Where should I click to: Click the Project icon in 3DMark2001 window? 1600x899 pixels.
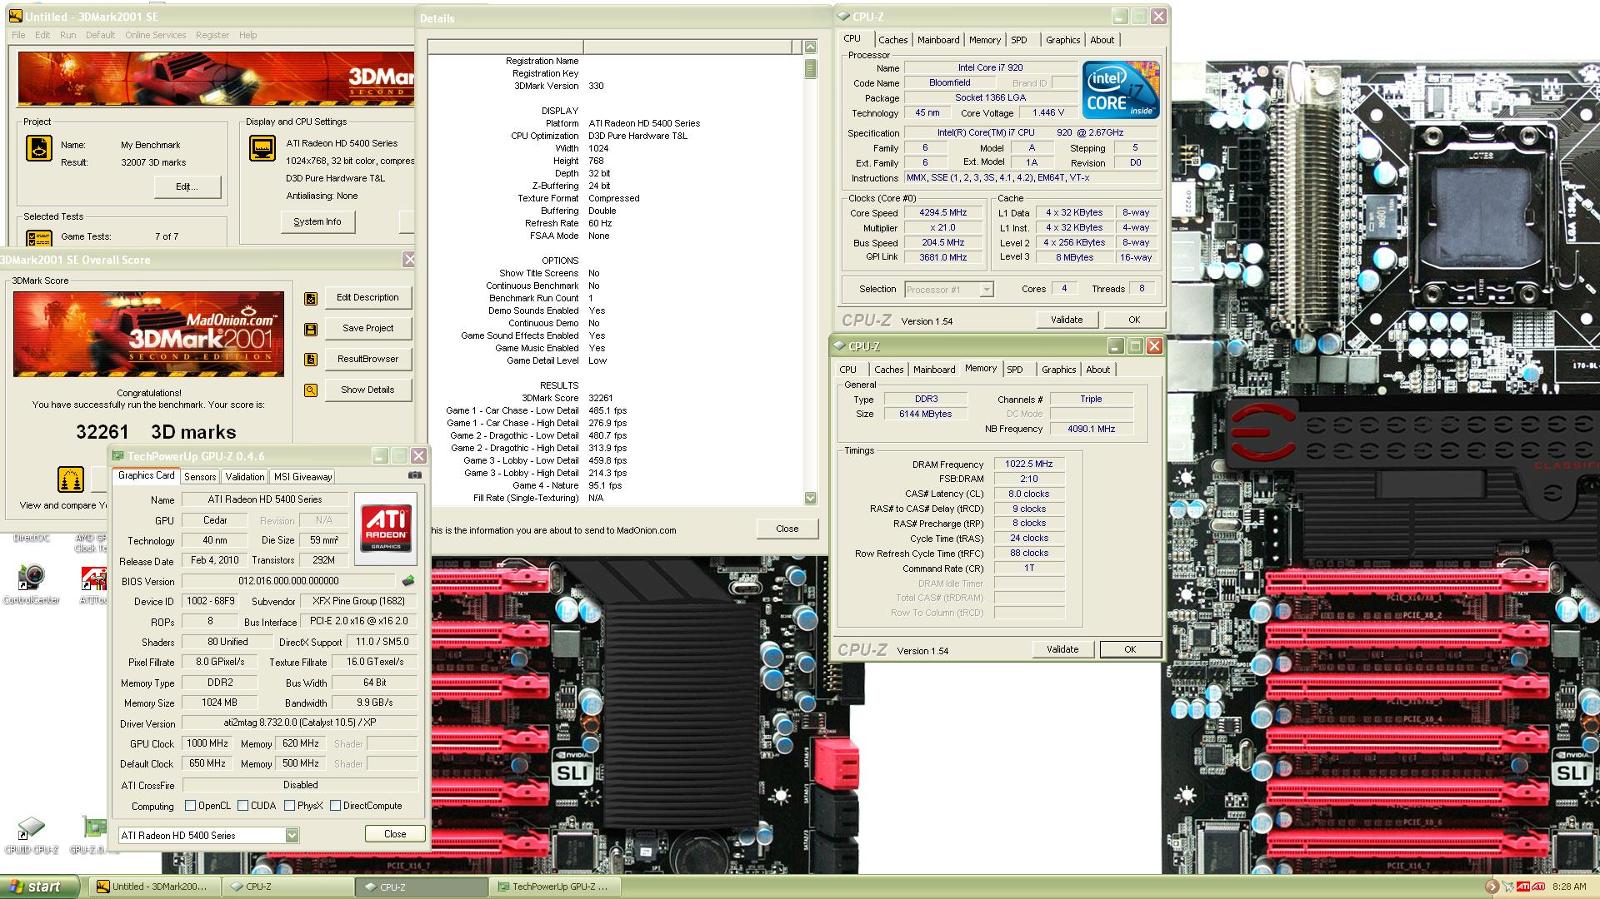[x=39, y=148]
